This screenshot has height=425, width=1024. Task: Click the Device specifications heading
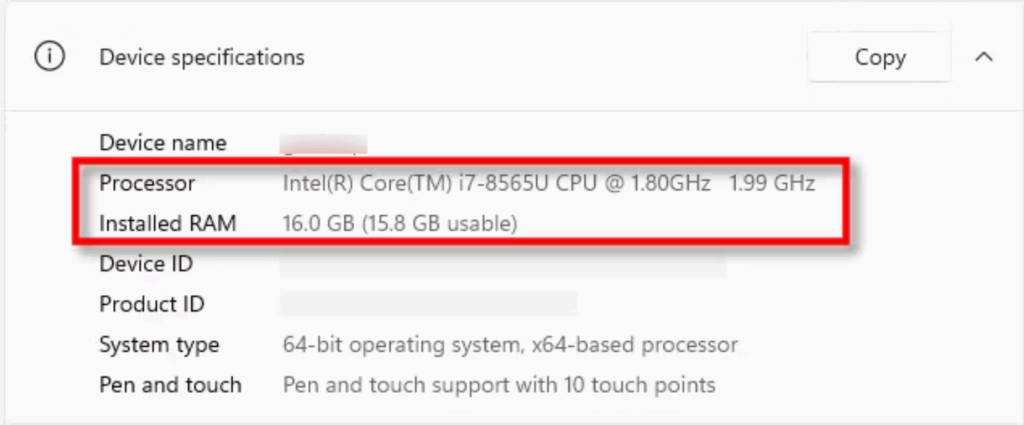click(202, 57)
